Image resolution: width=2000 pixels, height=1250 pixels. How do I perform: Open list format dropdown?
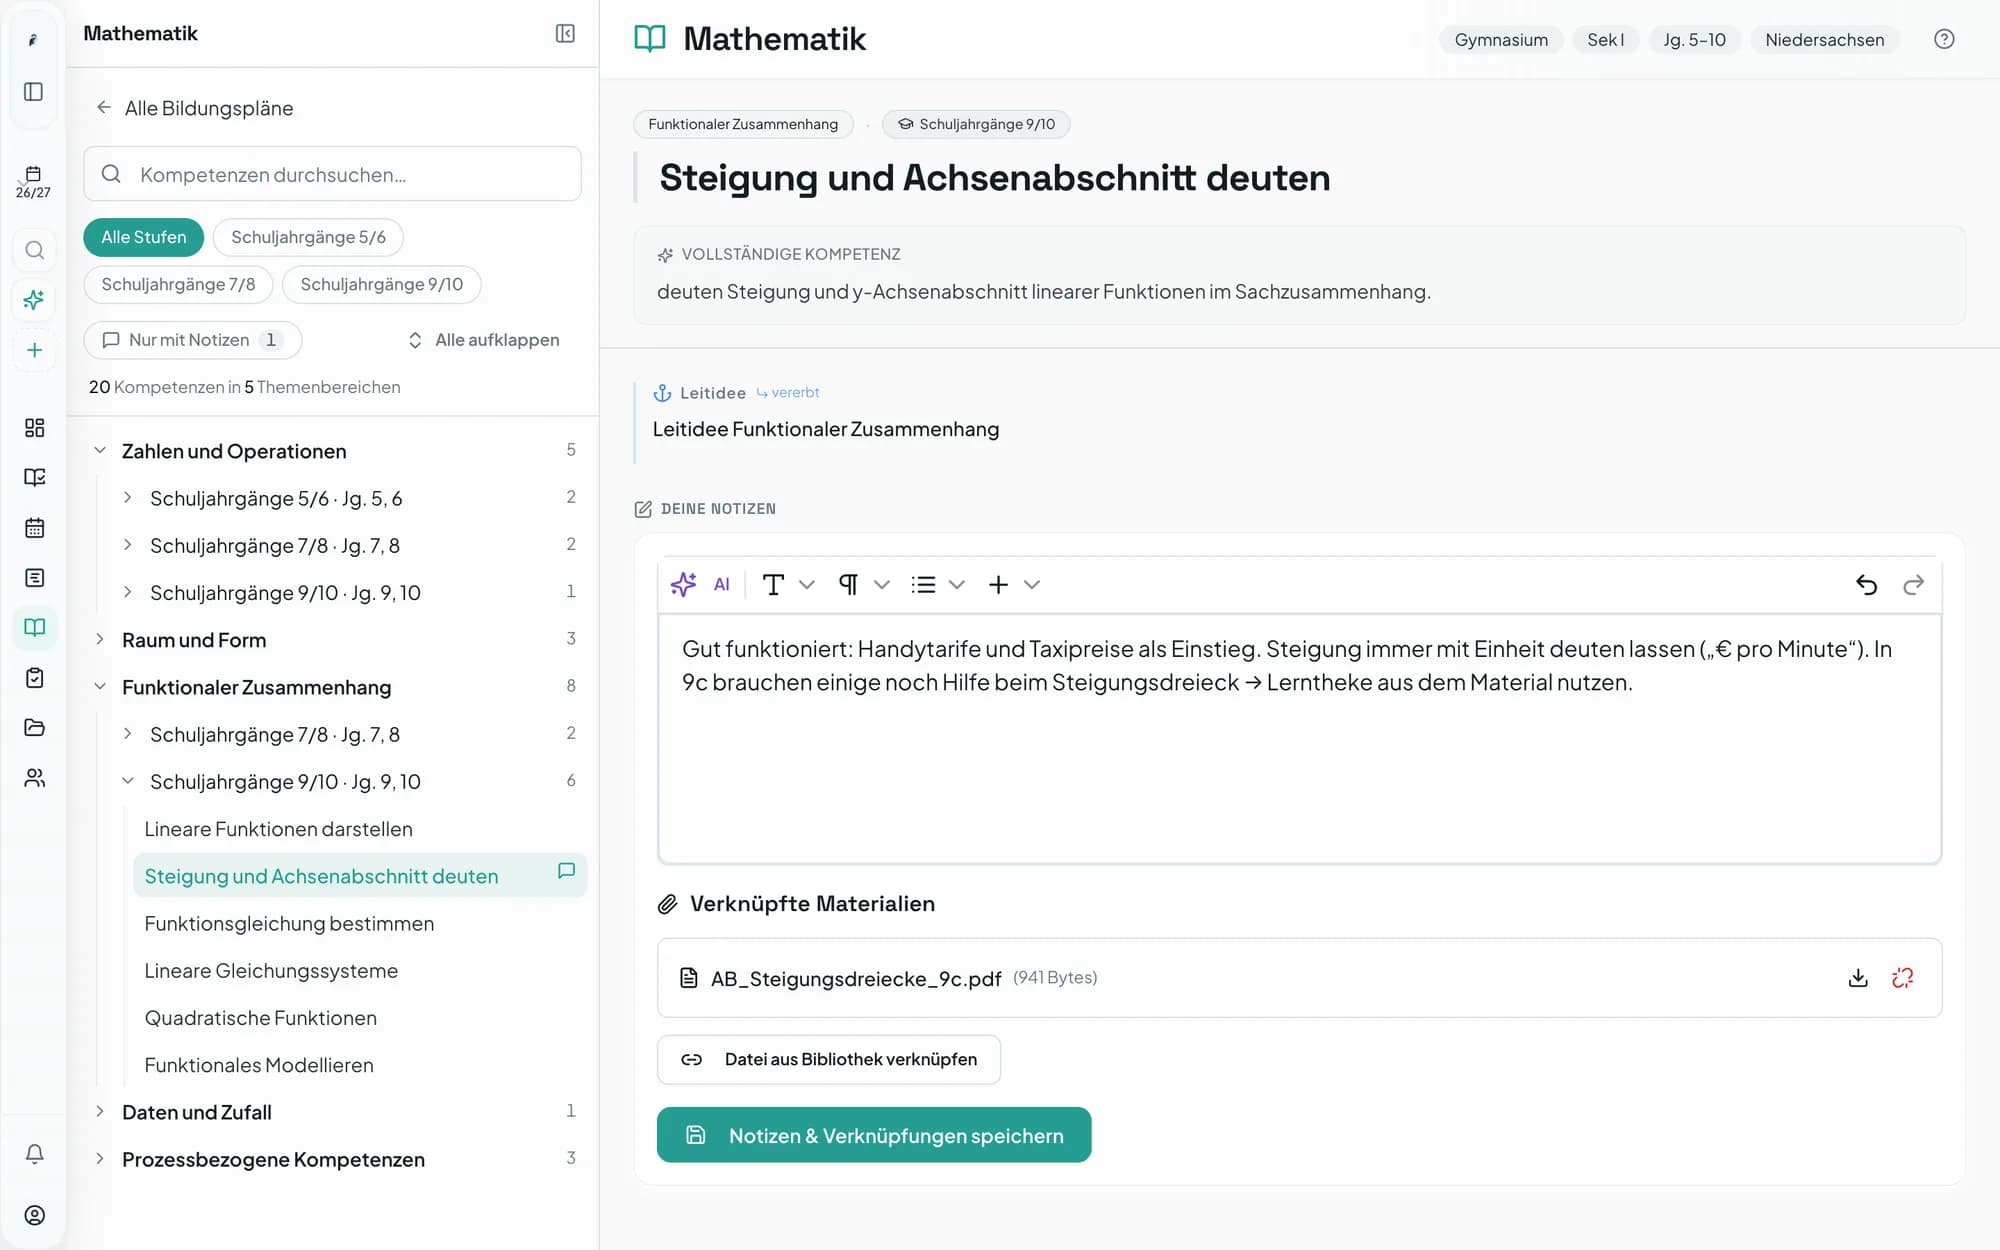point(938,584)
